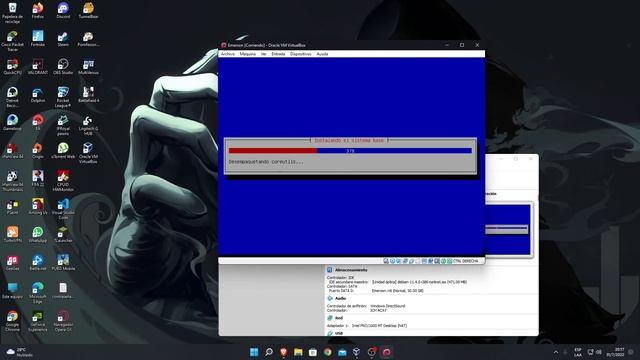
Task: Click the 'Desempaquetando coreutils...' status text
Action: coord(266,162)
